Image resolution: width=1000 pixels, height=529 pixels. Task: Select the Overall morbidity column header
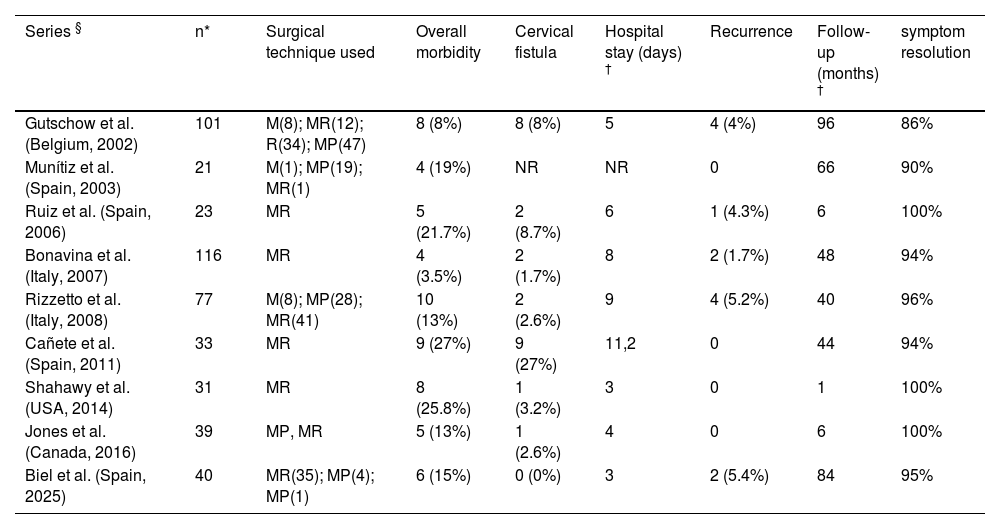click(448, 42)
